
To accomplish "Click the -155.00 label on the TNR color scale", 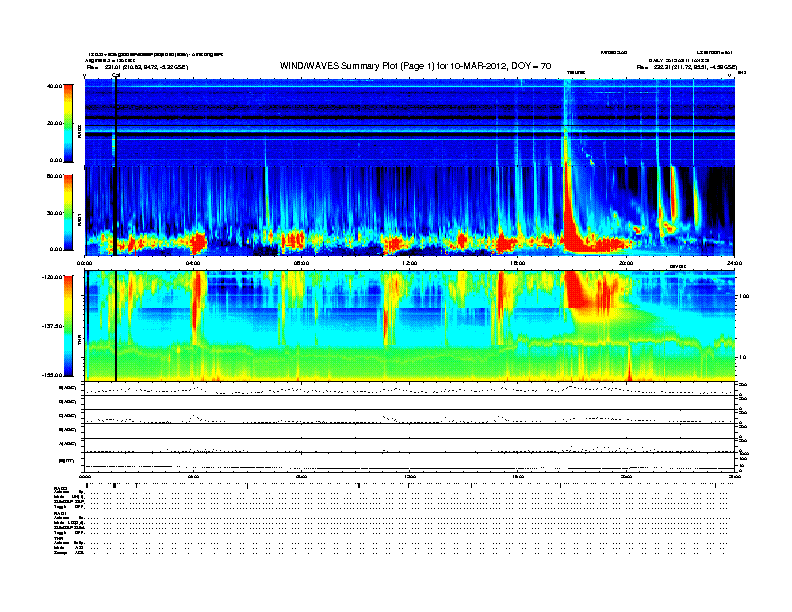I will click(x=53, y=375).
